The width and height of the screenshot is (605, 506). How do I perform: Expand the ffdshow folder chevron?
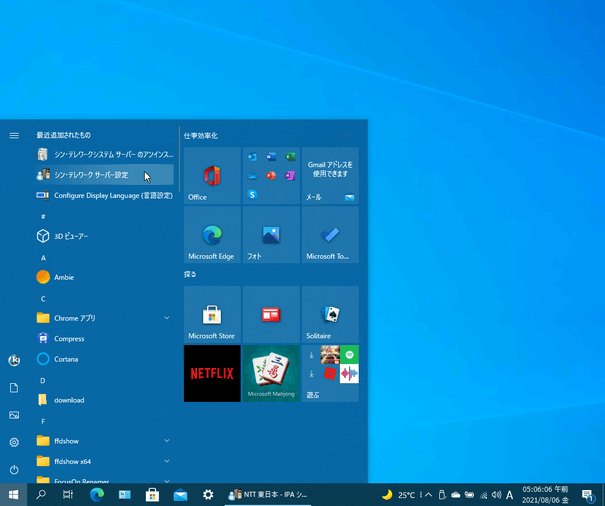coord(167,440)
